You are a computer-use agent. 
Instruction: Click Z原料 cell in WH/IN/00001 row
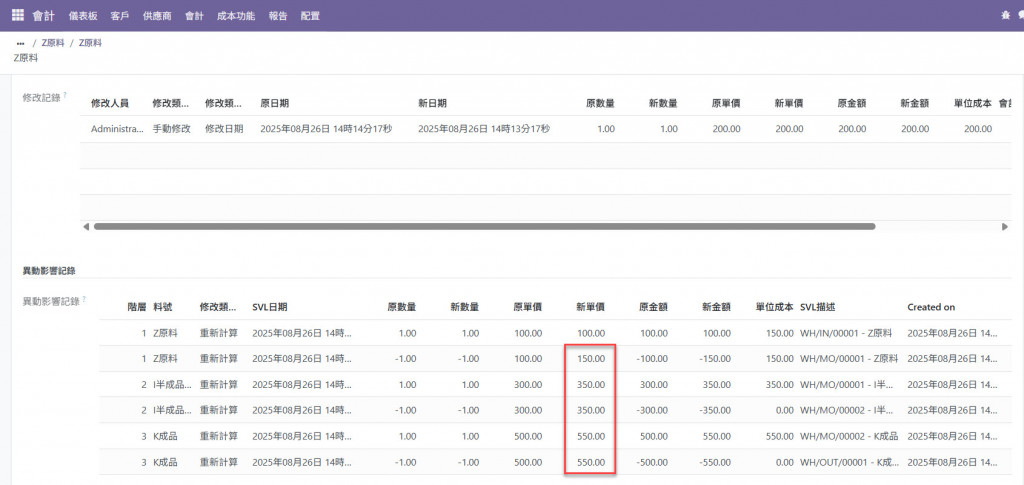[x=165, y=333]
